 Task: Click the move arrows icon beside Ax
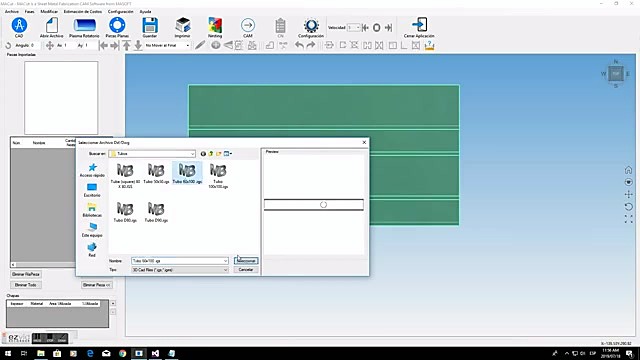(49, 45)
